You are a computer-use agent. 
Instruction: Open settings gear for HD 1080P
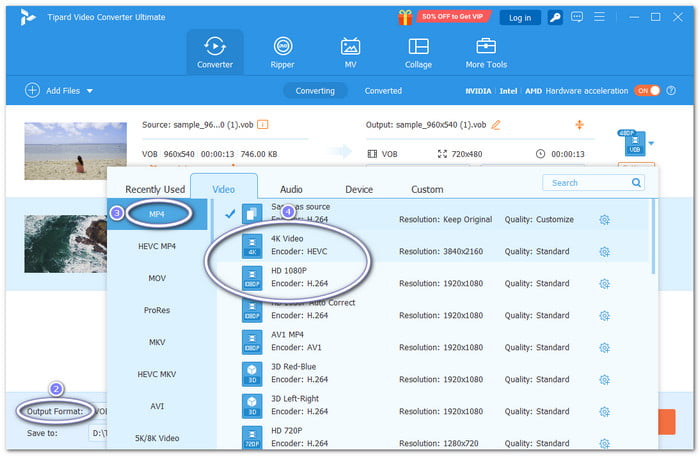point(604,284)
